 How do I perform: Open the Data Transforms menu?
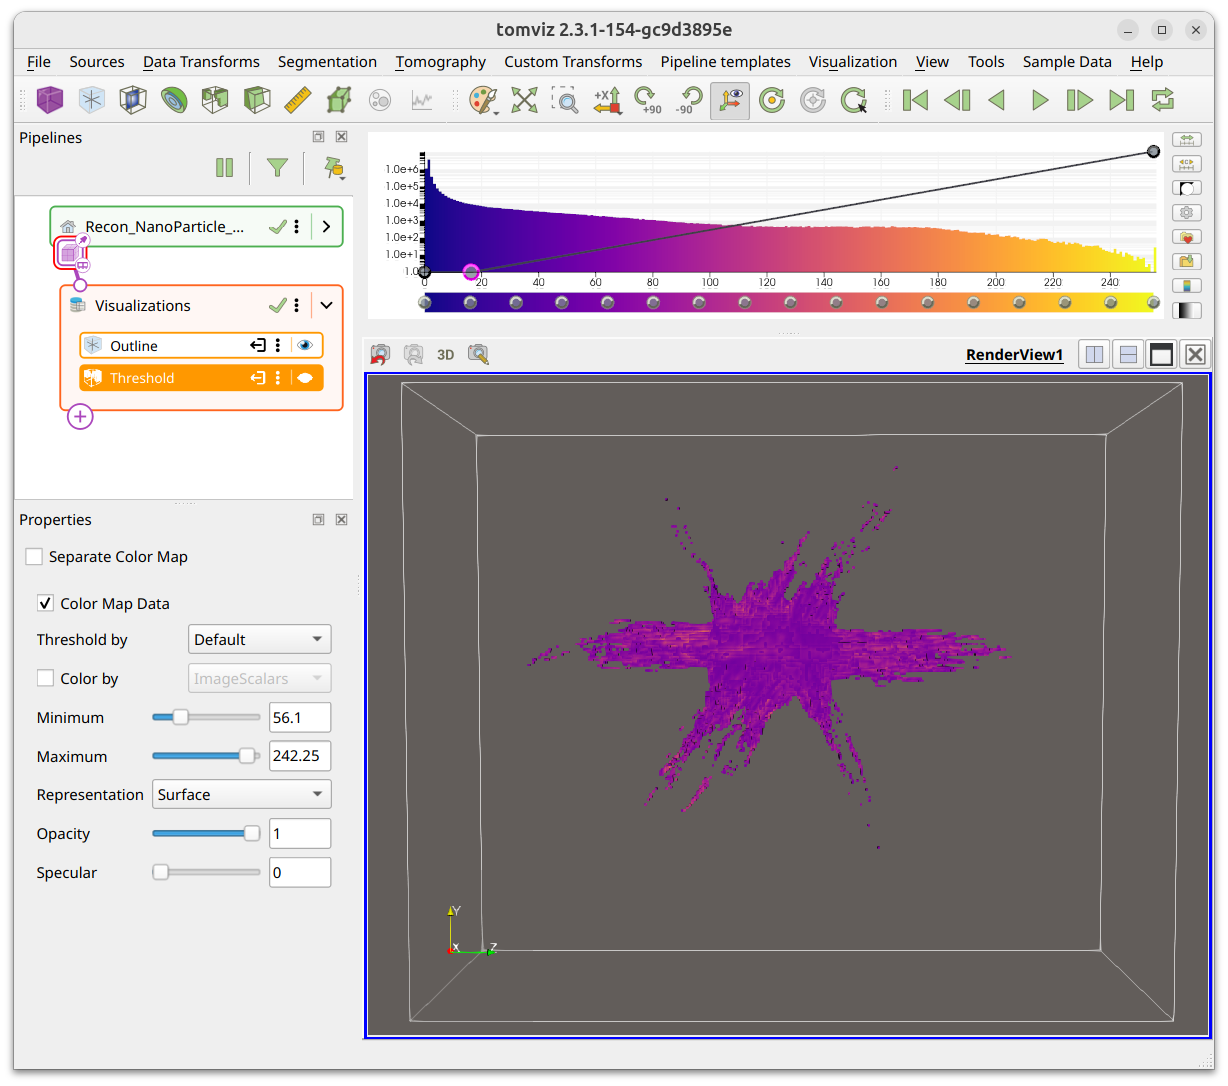(x=201, y=62)
